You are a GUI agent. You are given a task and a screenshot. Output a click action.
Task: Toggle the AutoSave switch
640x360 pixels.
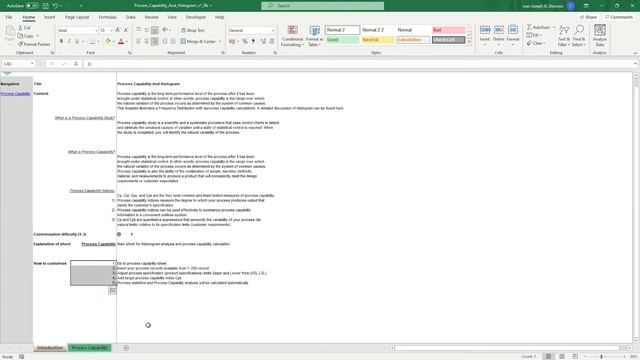[x=32, y=6]
